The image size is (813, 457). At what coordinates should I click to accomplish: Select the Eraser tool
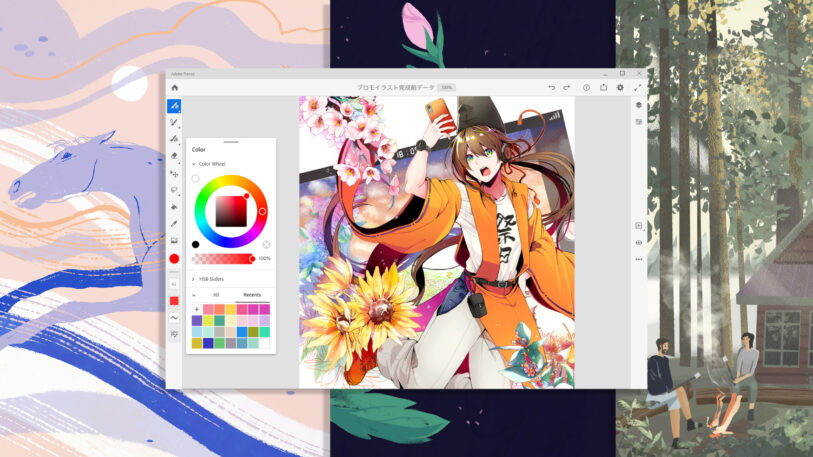tap(174, 156)
